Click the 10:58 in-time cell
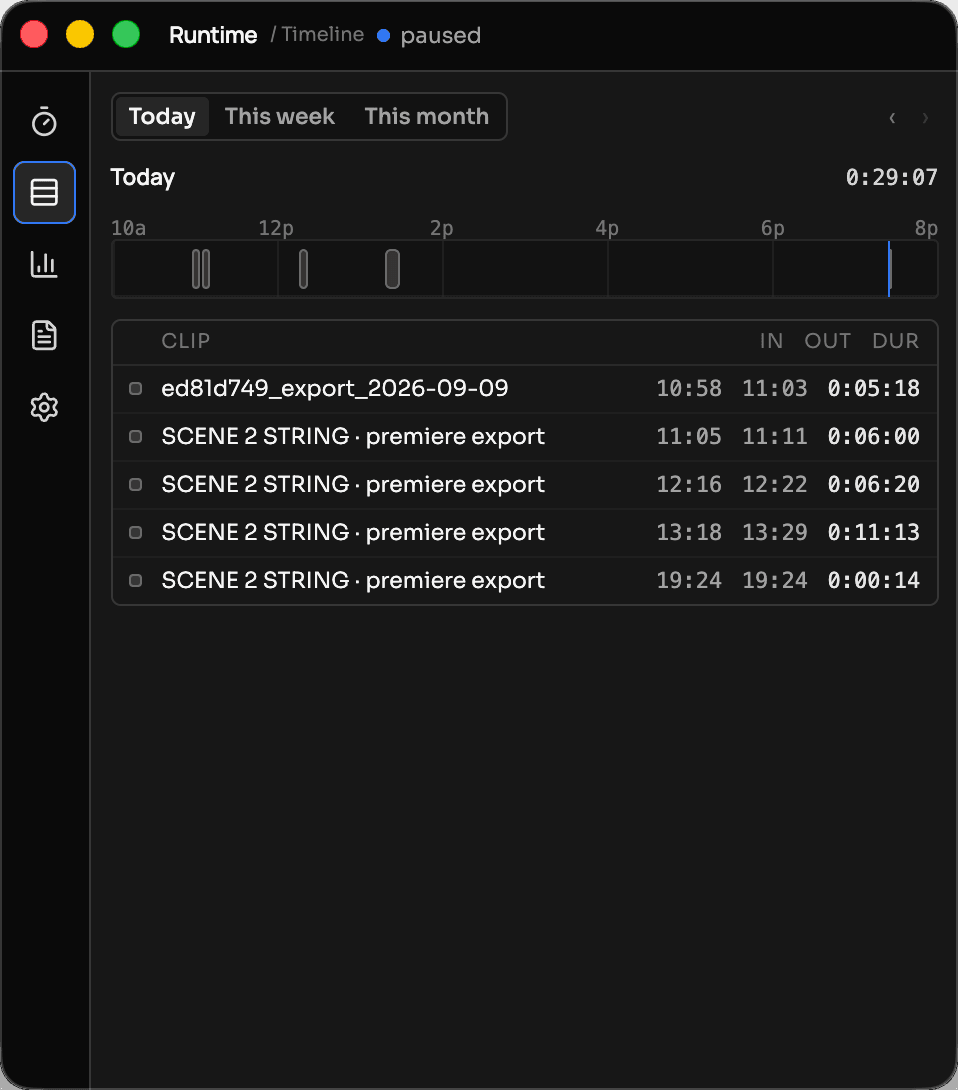The width and height of the screenshot is (958, 1090). (x=689, y=389)
